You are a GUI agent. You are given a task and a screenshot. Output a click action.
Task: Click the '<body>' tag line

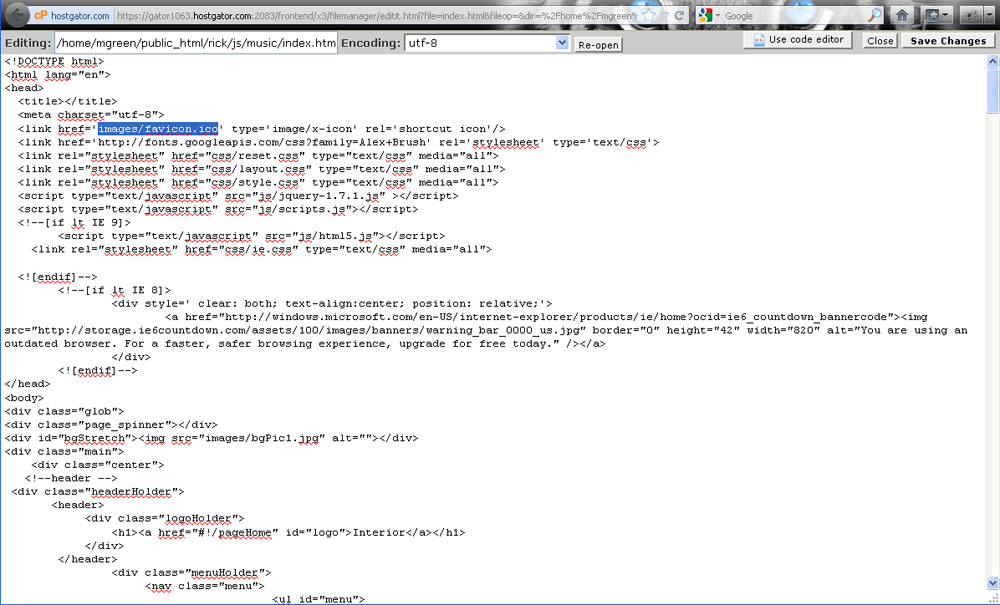(x=24, y=398)
